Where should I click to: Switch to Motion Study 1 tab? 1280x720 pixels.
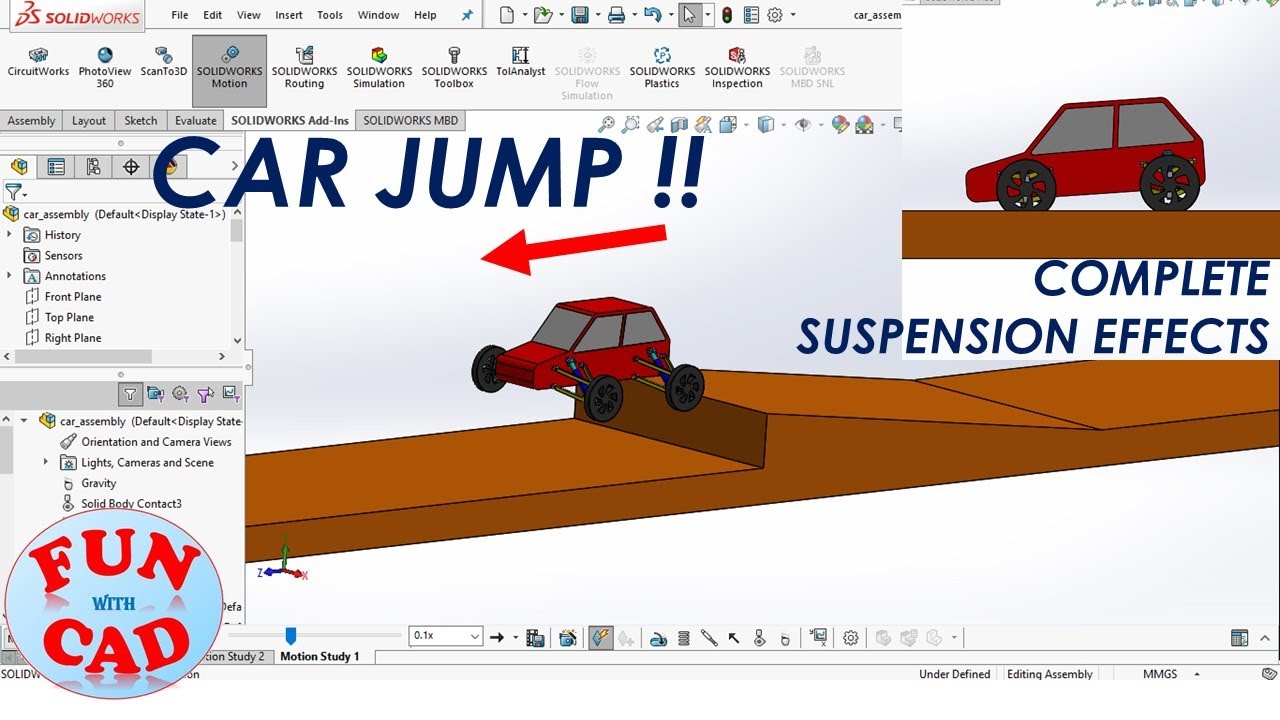click(319, 657)
